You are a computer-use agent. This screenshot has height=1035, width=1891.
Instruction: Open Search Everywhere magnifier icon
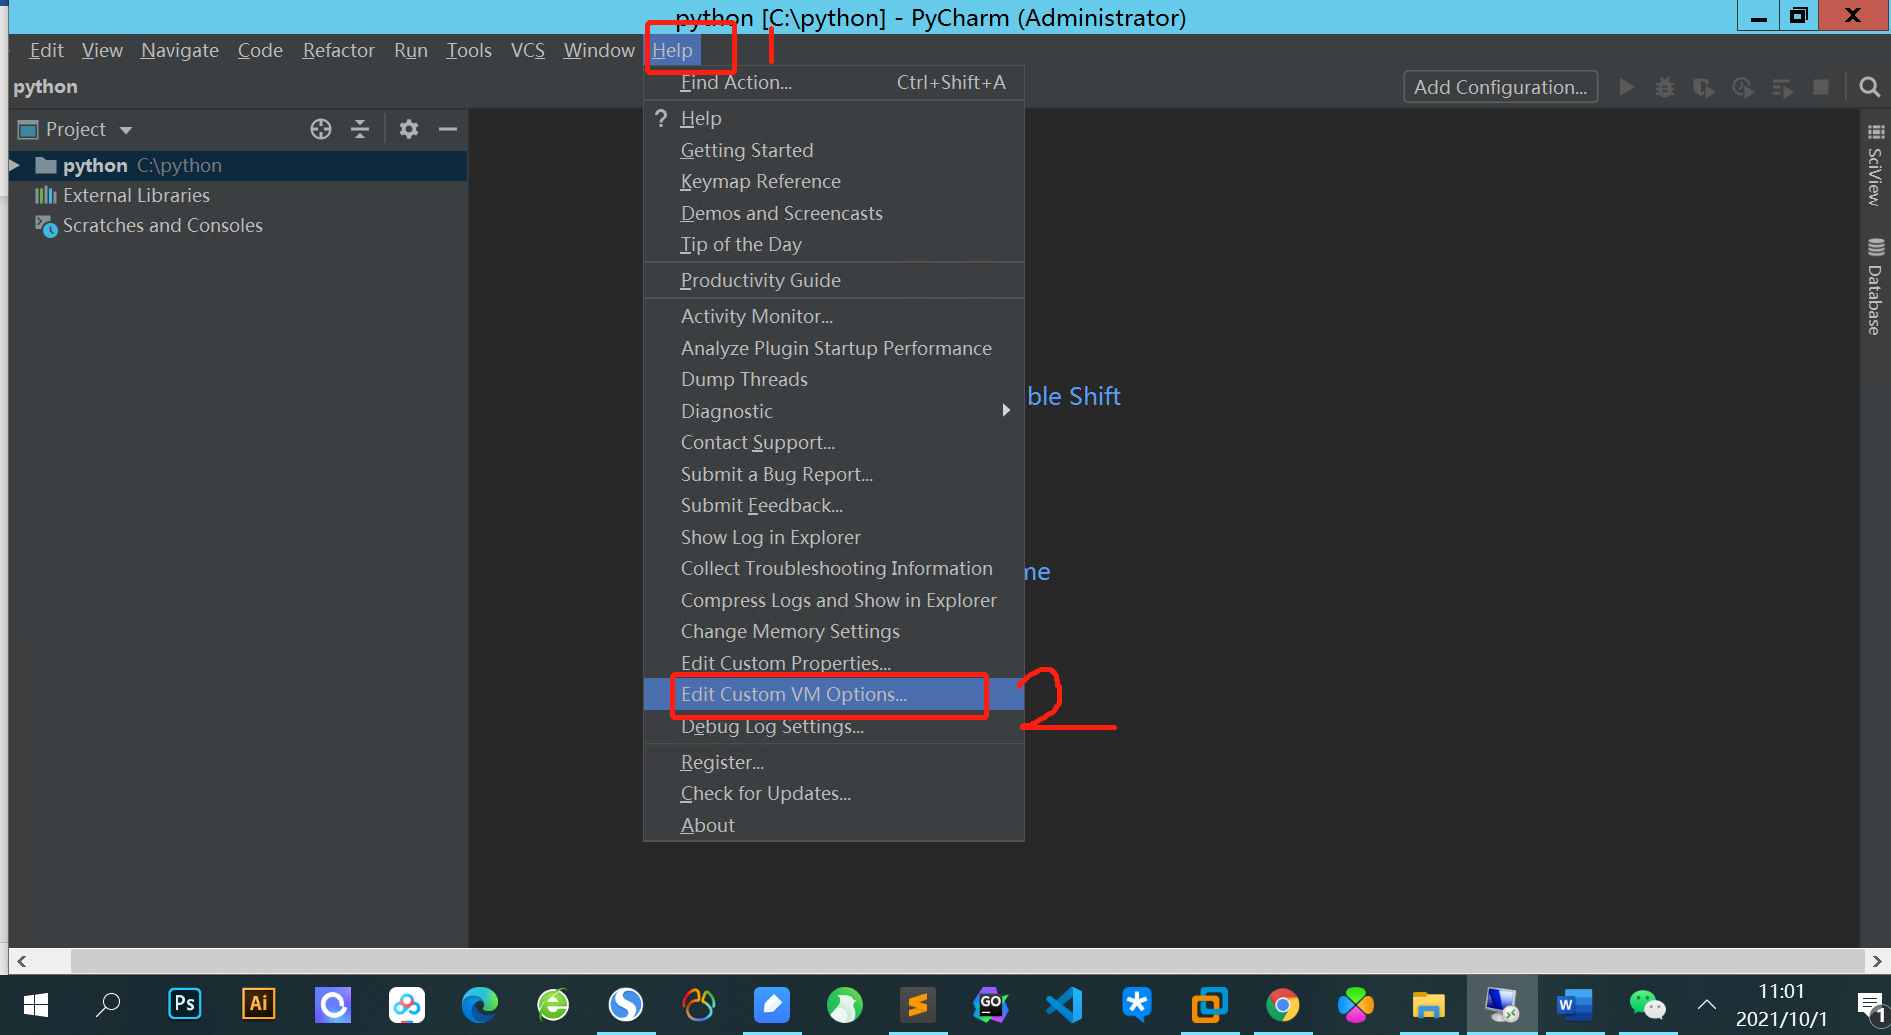tap(1869, 87)
